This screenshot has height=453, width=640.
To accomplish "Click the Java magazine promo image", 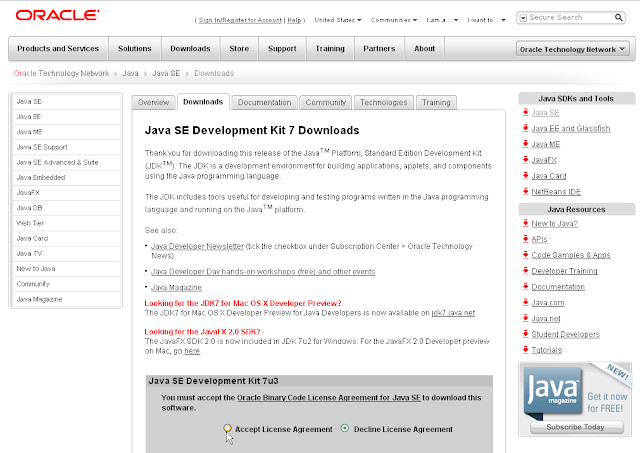I will click(553, 393).
